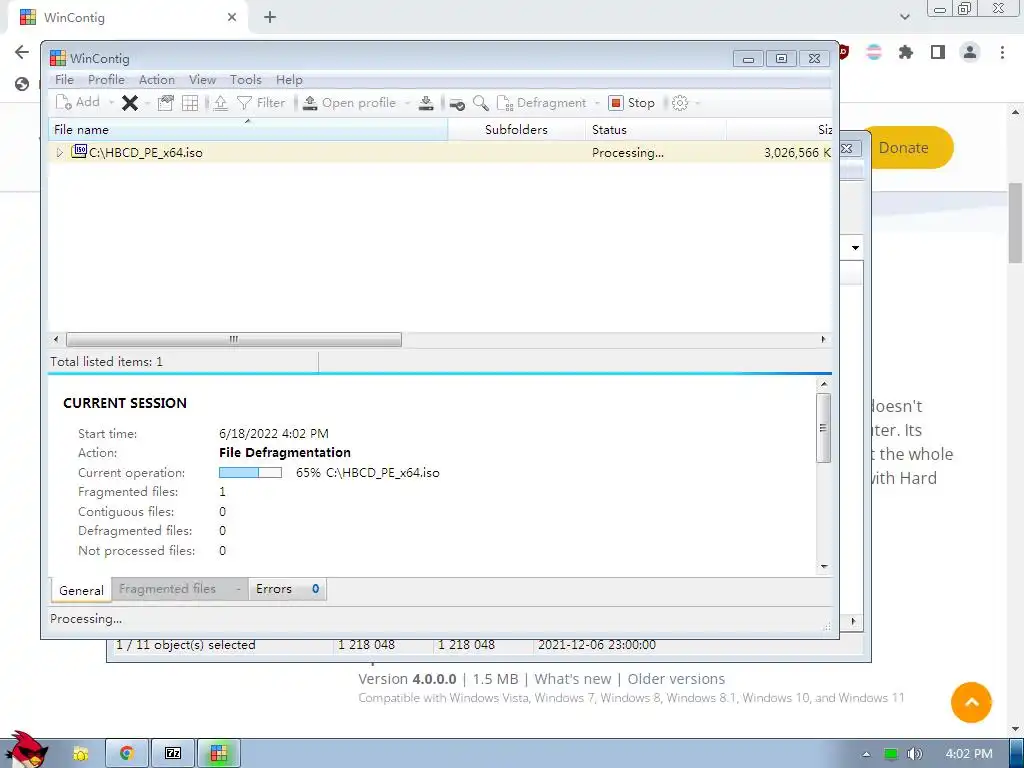Image resolution: width=1024 pixels, height=768 pixels.
Task: Open the browser three-dot menu
Action: tap(1002, 52)
